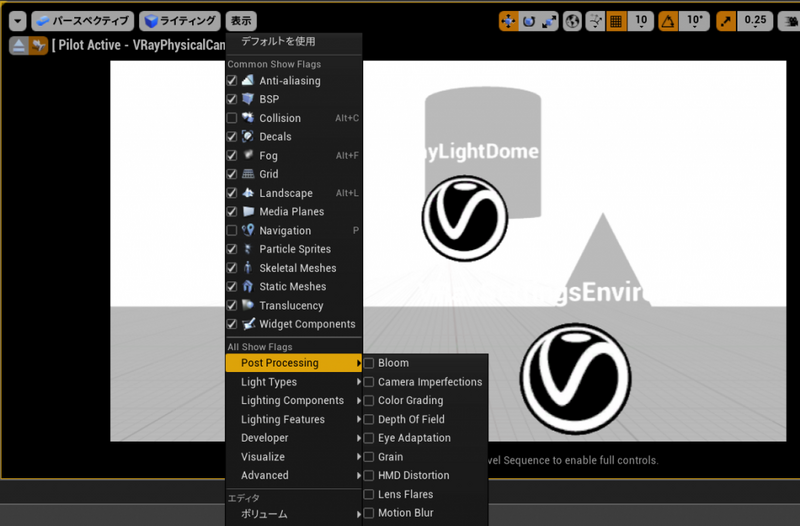Open the Advanced submenu
This screenshot has height=526, width=800.
coord(294,475)
